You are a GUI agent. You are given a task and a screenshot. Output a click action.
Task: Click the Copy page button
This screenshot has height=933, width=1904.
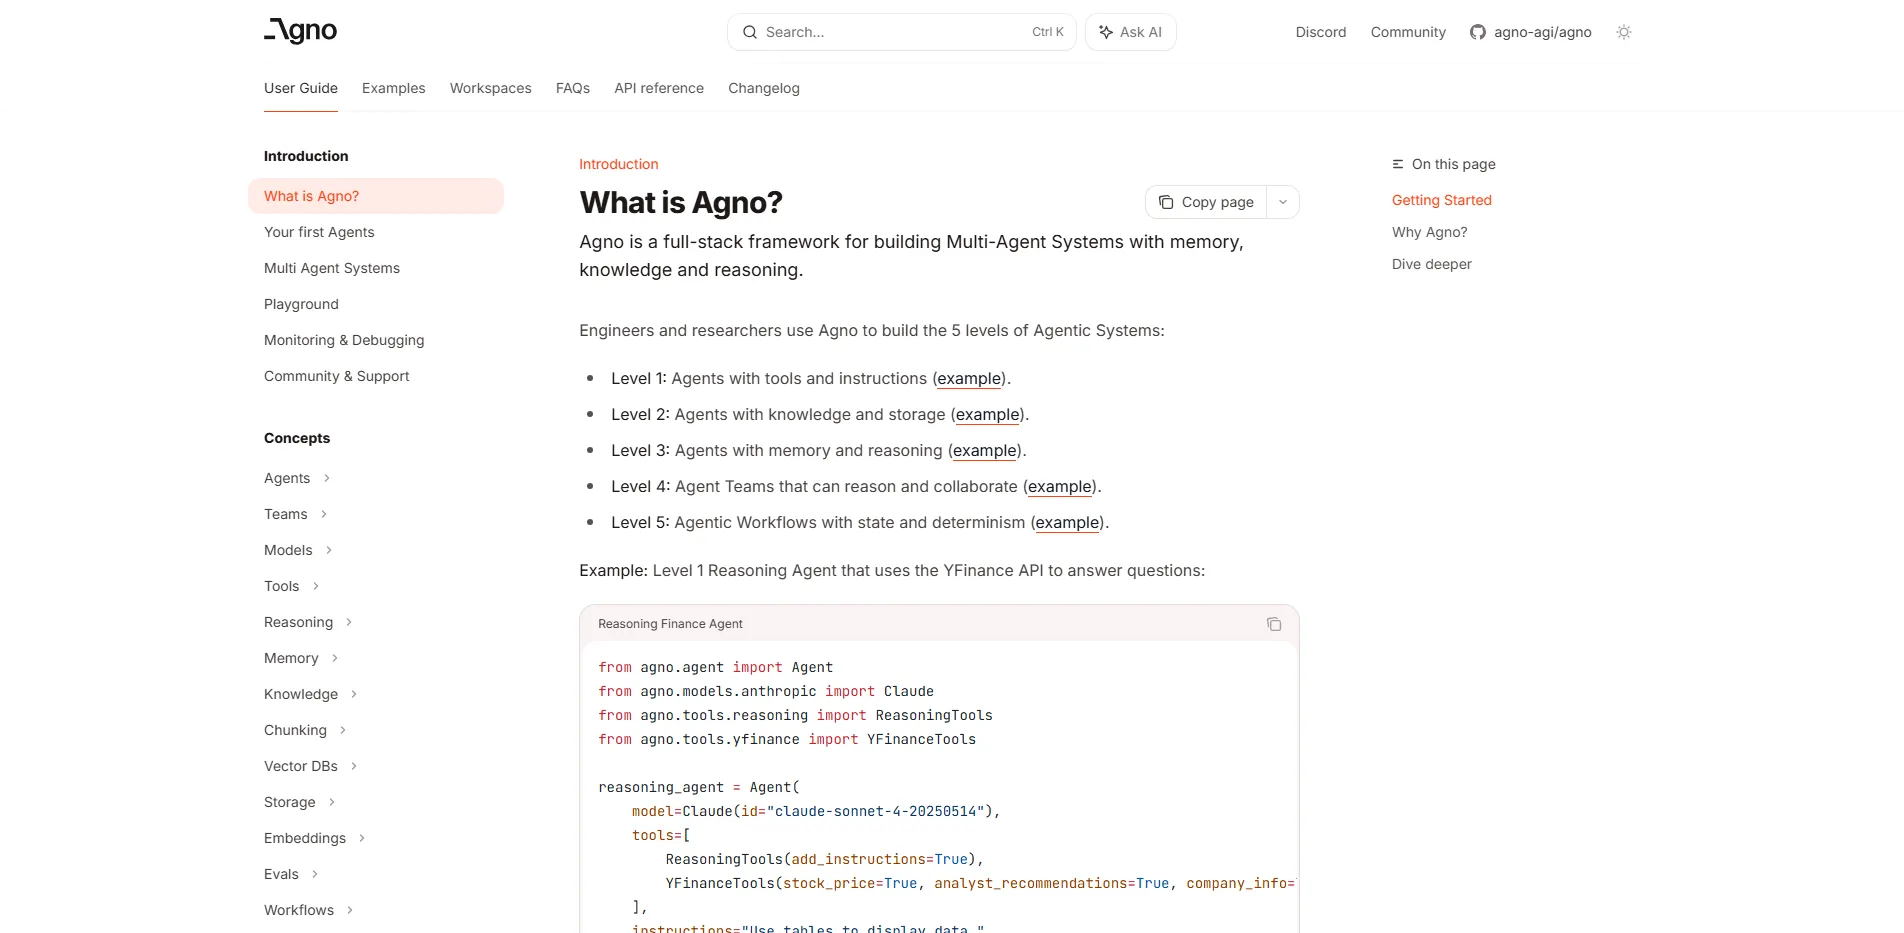pos(1206,202)
